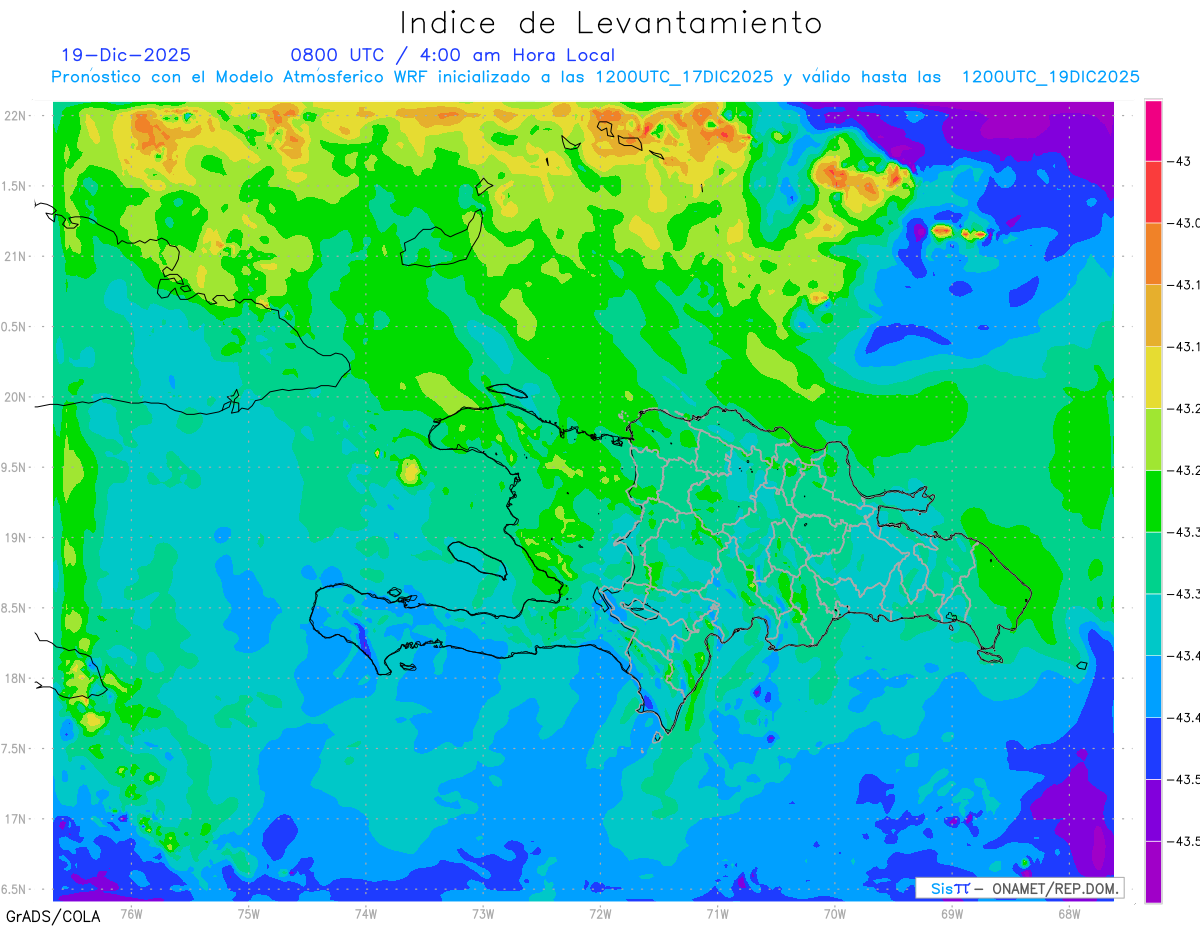The width and height of the screenshot is (1200, 927).
Task: Select the '19-Dic-2025' date label
Action: (x=125, y=55)
